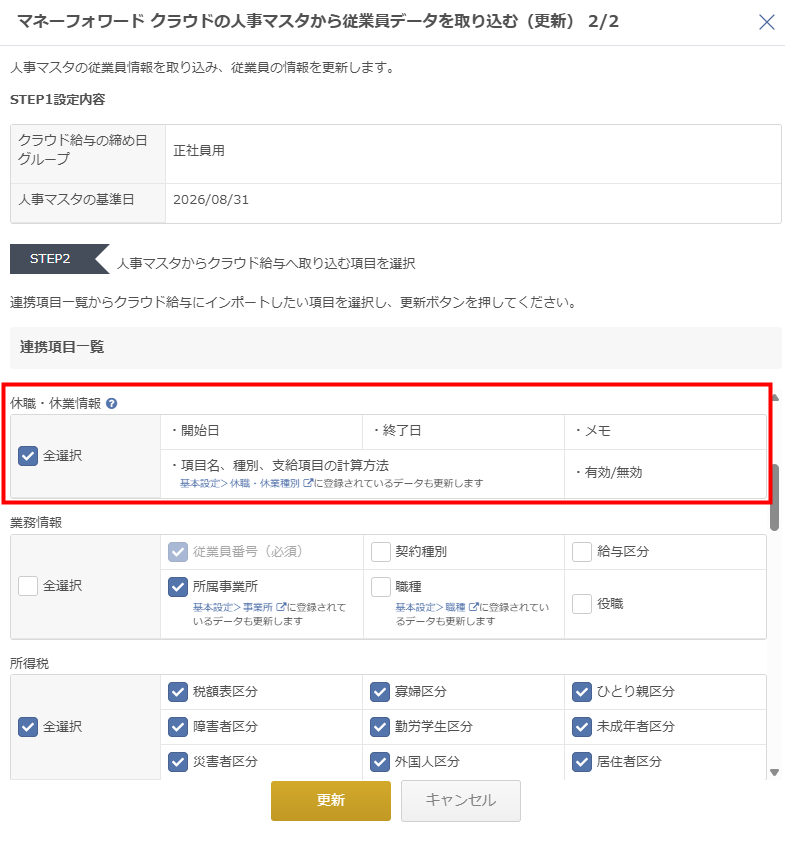
Task: Close the import dialog with X
Action: [766, 22]
